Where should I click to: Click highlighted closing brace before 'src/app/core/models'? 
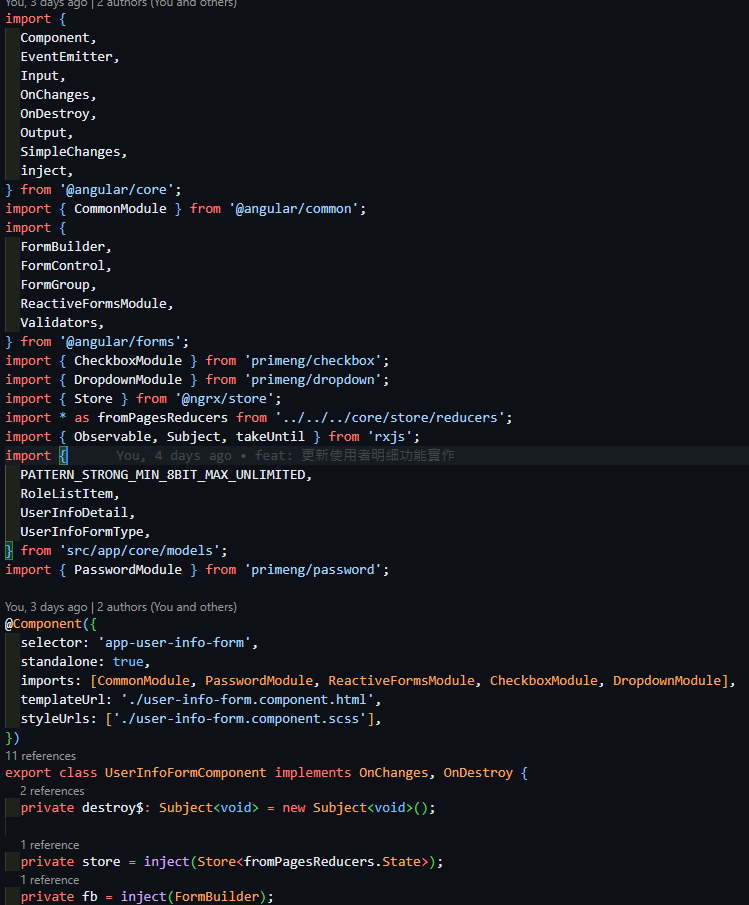(9, 551)
